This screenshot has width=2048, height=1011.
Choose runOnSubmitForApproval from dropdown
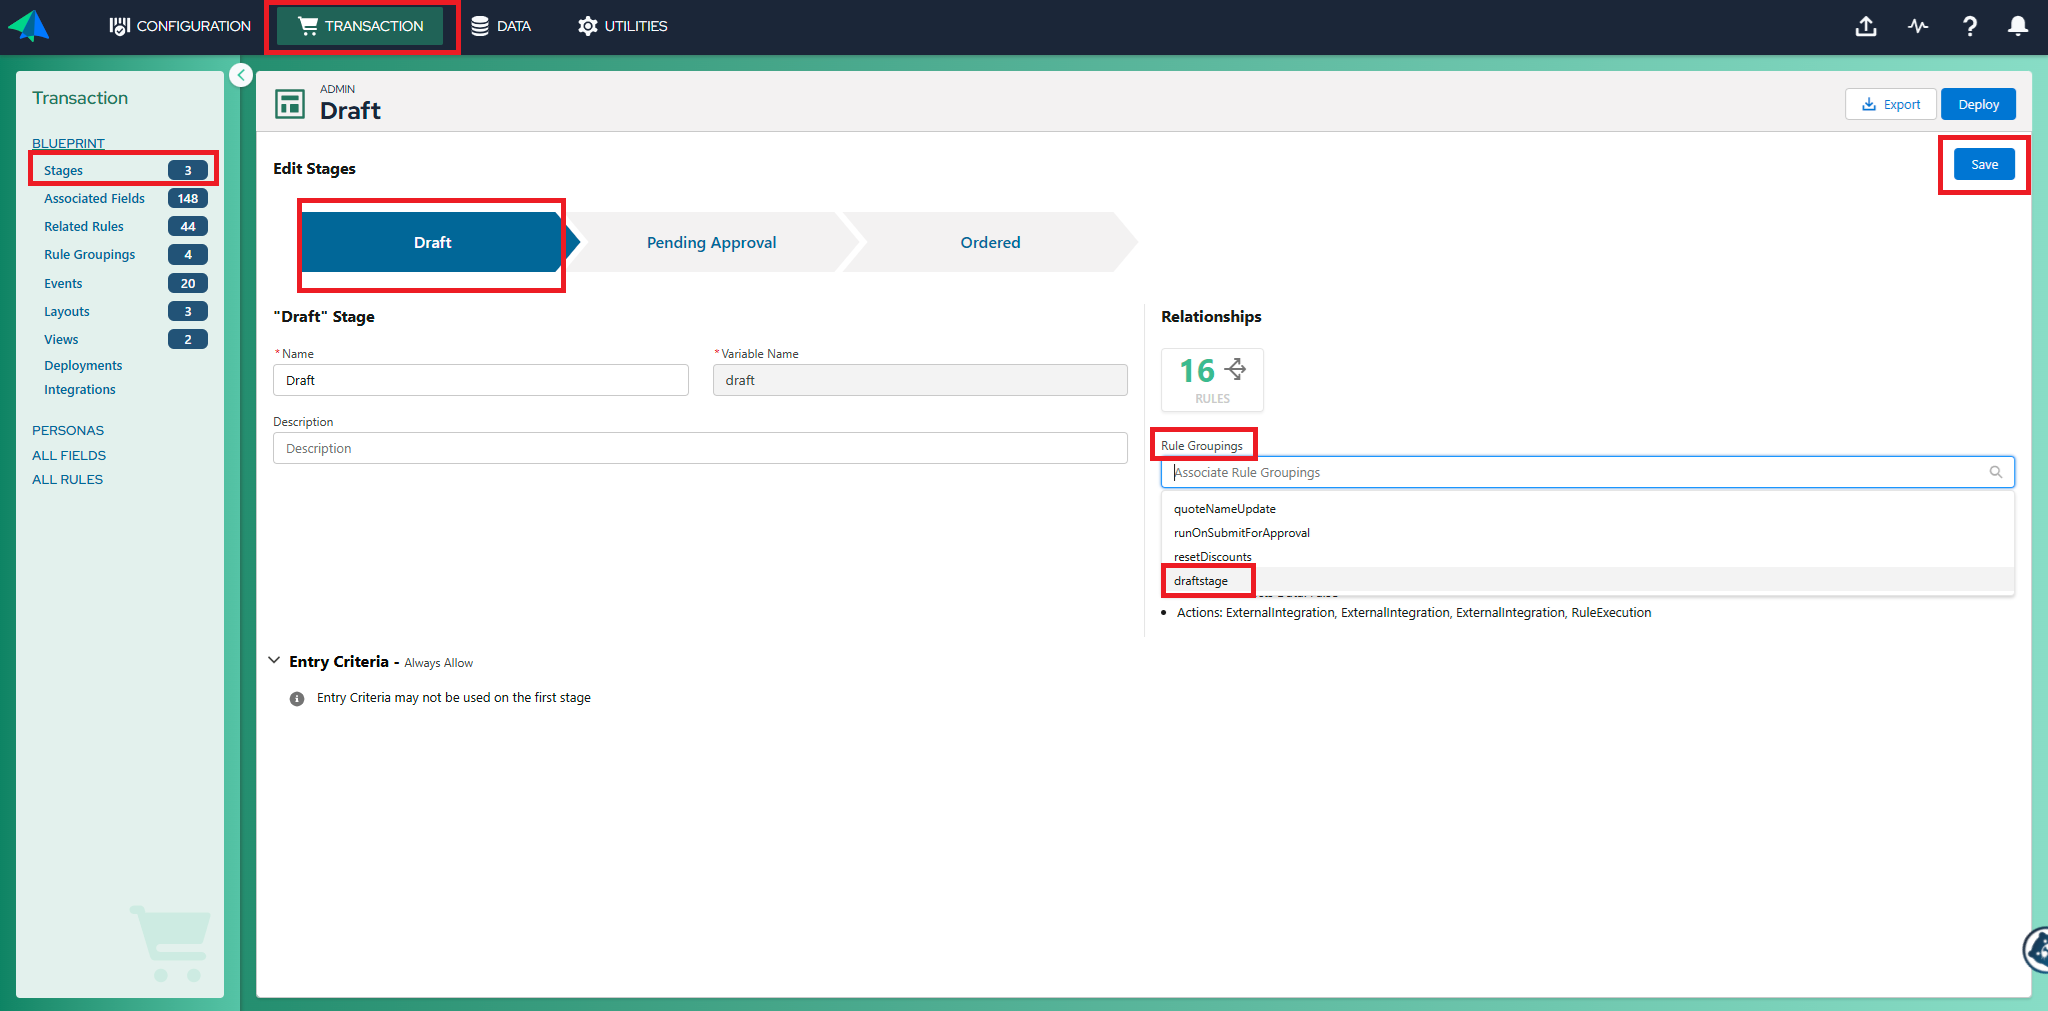tap(1587, 533)
